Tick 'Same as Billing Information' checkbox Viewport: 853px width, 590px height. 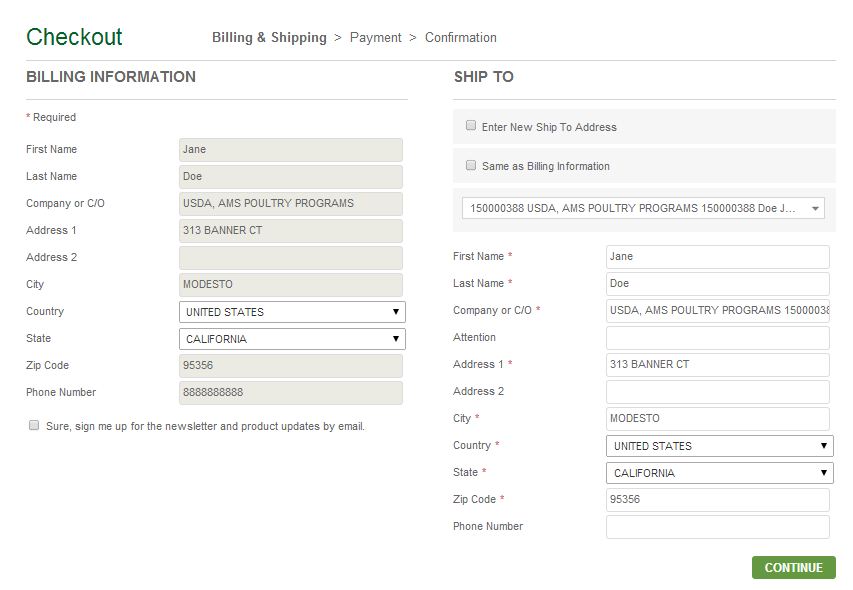[x=471, y=165]
